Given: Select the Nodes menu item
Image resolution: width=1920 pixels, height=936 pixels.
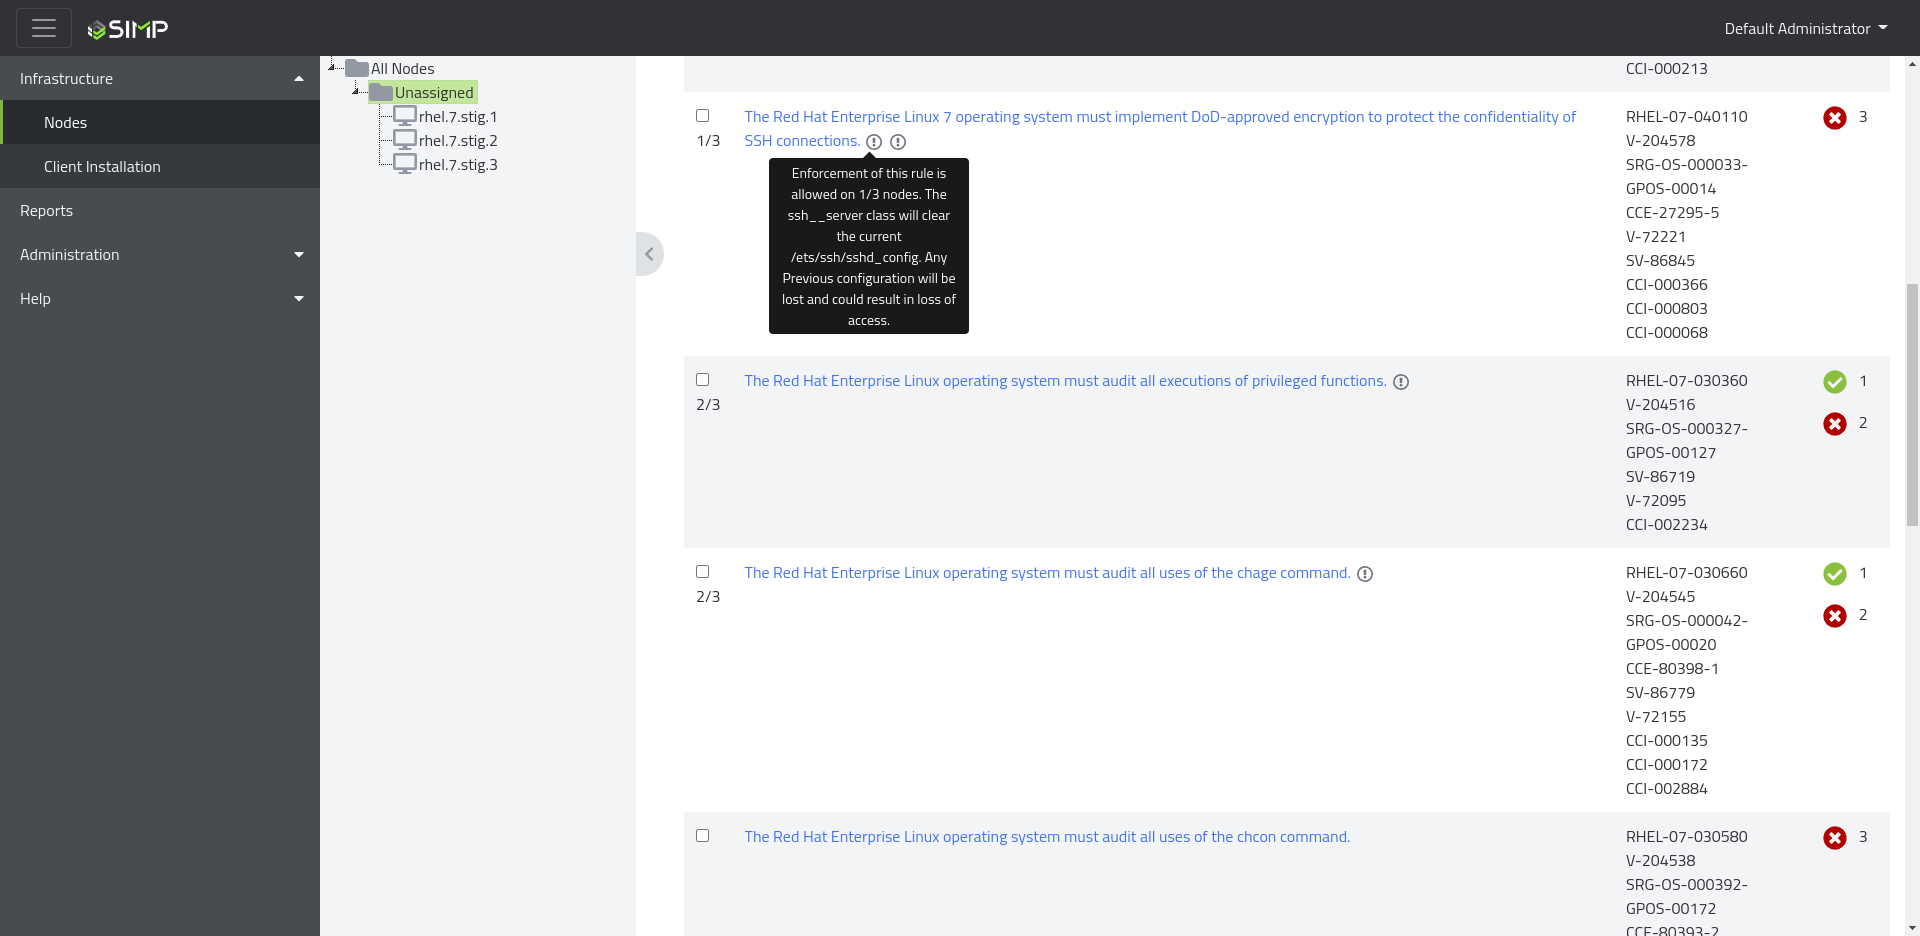Looking at the screenshot, I should [160, 122].
